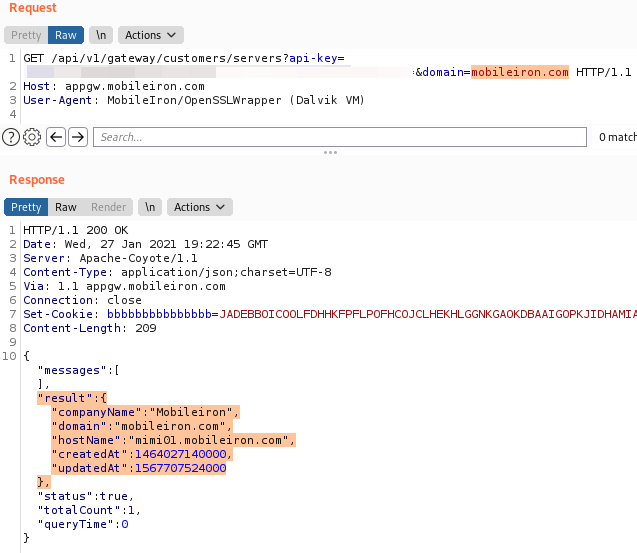The height and width of the screenshot is (553, 637).
Task: Click the panel divider dots handle
Action: (330, 153)
